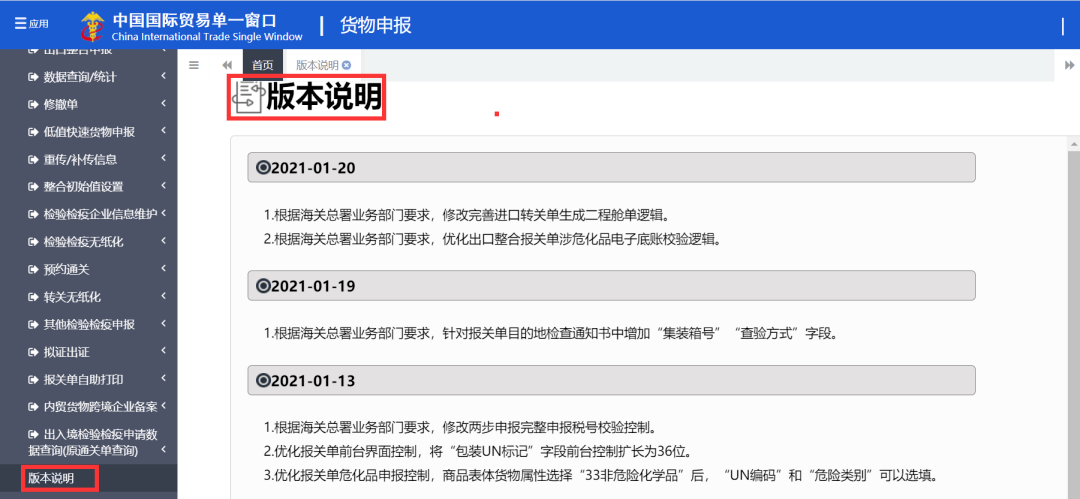Click text about 包装UN标记 扩长为36位
This screenshot has height=499, width=1080.
tap(477, 451)
